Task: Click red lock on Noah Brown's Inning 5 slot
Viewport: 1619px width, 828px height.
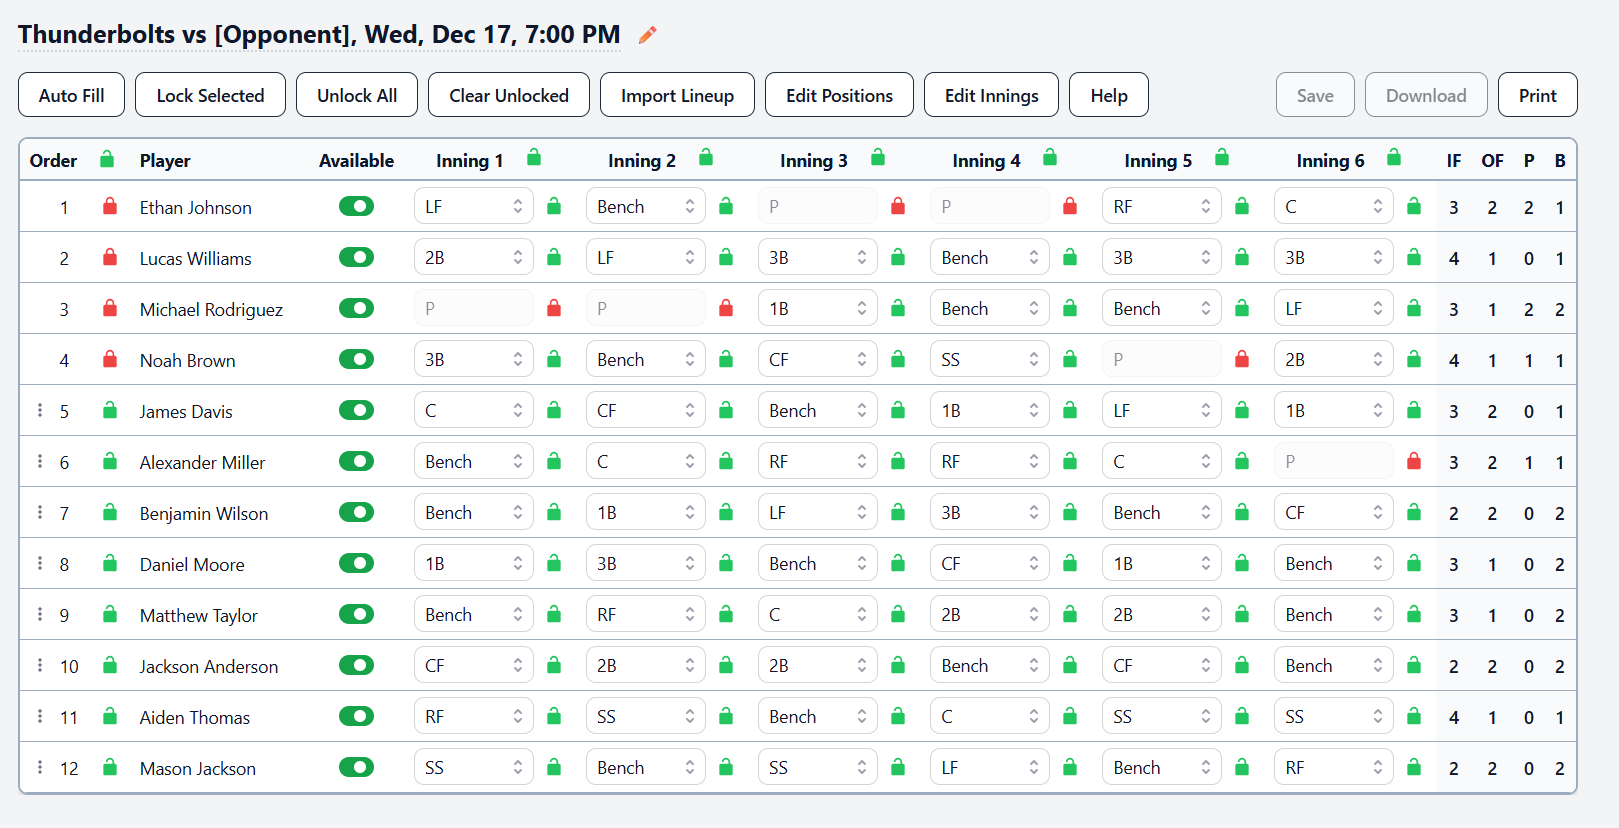Action: 1242,358
